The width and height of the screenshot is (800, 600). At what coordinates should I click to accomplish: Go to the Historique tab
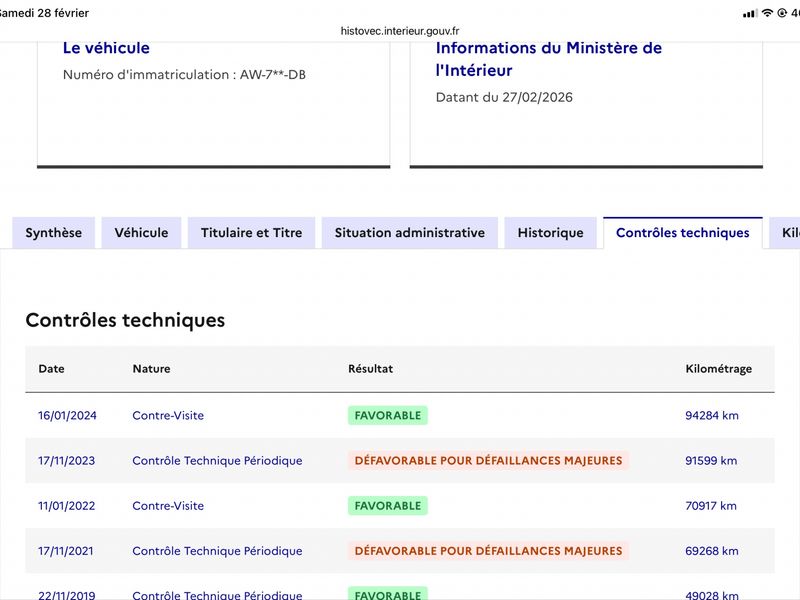click(x=550, y=233)
